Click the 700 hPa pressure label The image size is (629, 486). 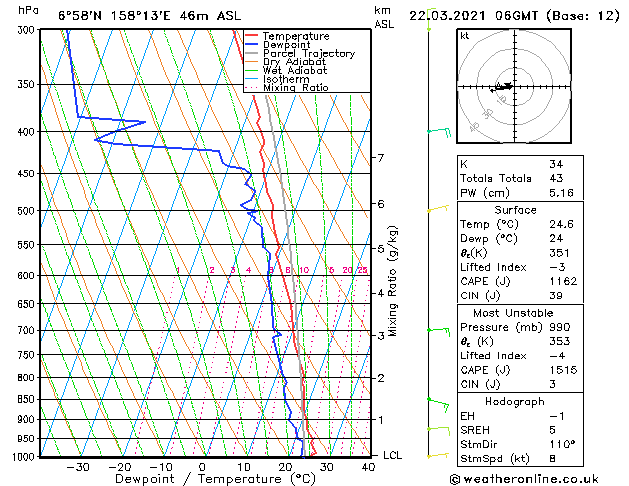point(28,330)
